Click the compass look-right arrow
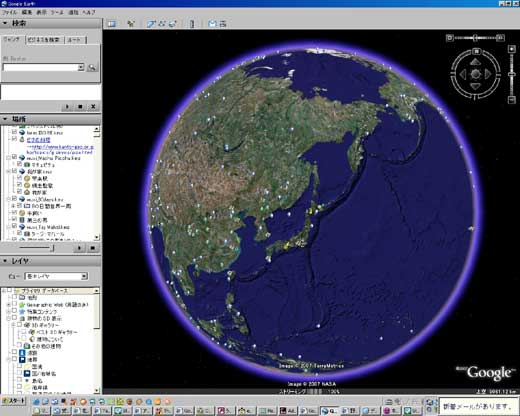Screen dimensions: 520x416 pos(488,74)
